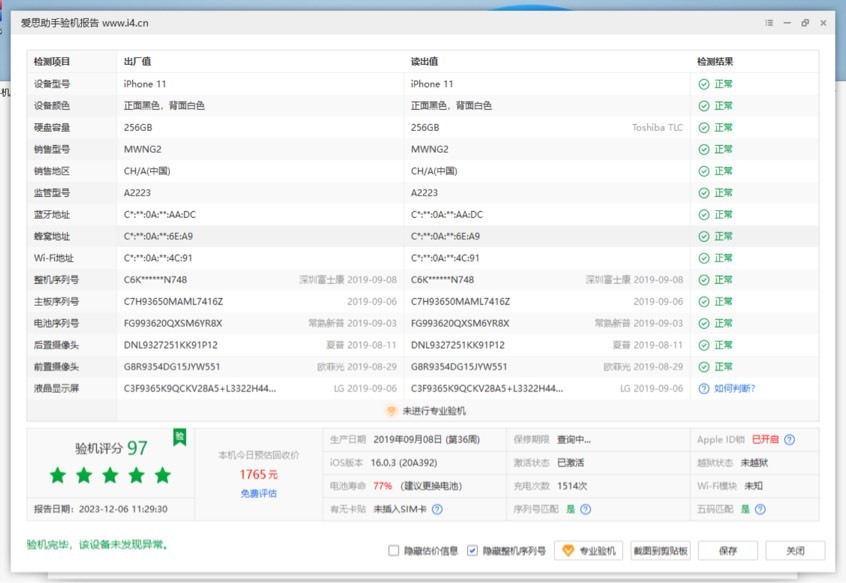
Task: Click the question icon in 液晶显示屏 row
Action: coord(704,389)
